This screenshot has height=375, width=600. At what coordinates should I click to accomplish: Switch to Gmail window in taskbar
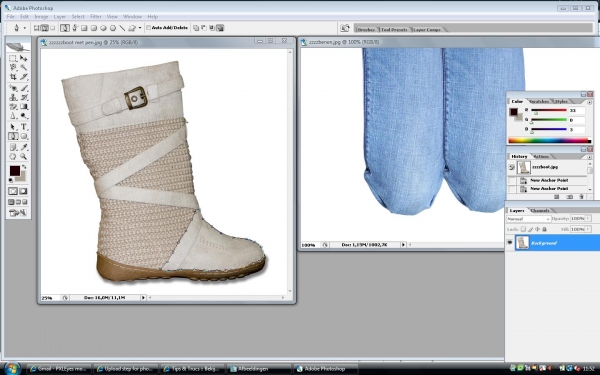(59, 369)
